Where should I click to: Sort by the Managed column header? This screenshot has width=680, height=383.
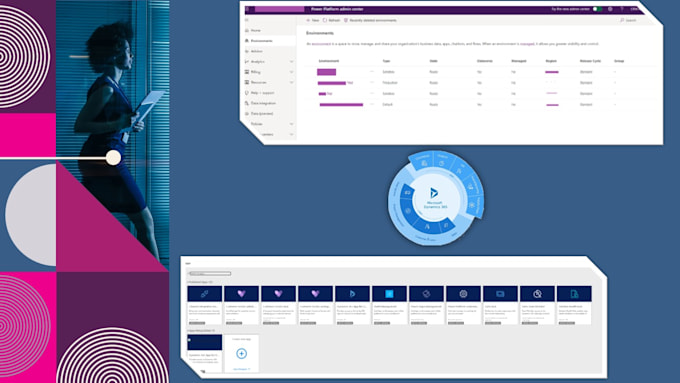519,61
